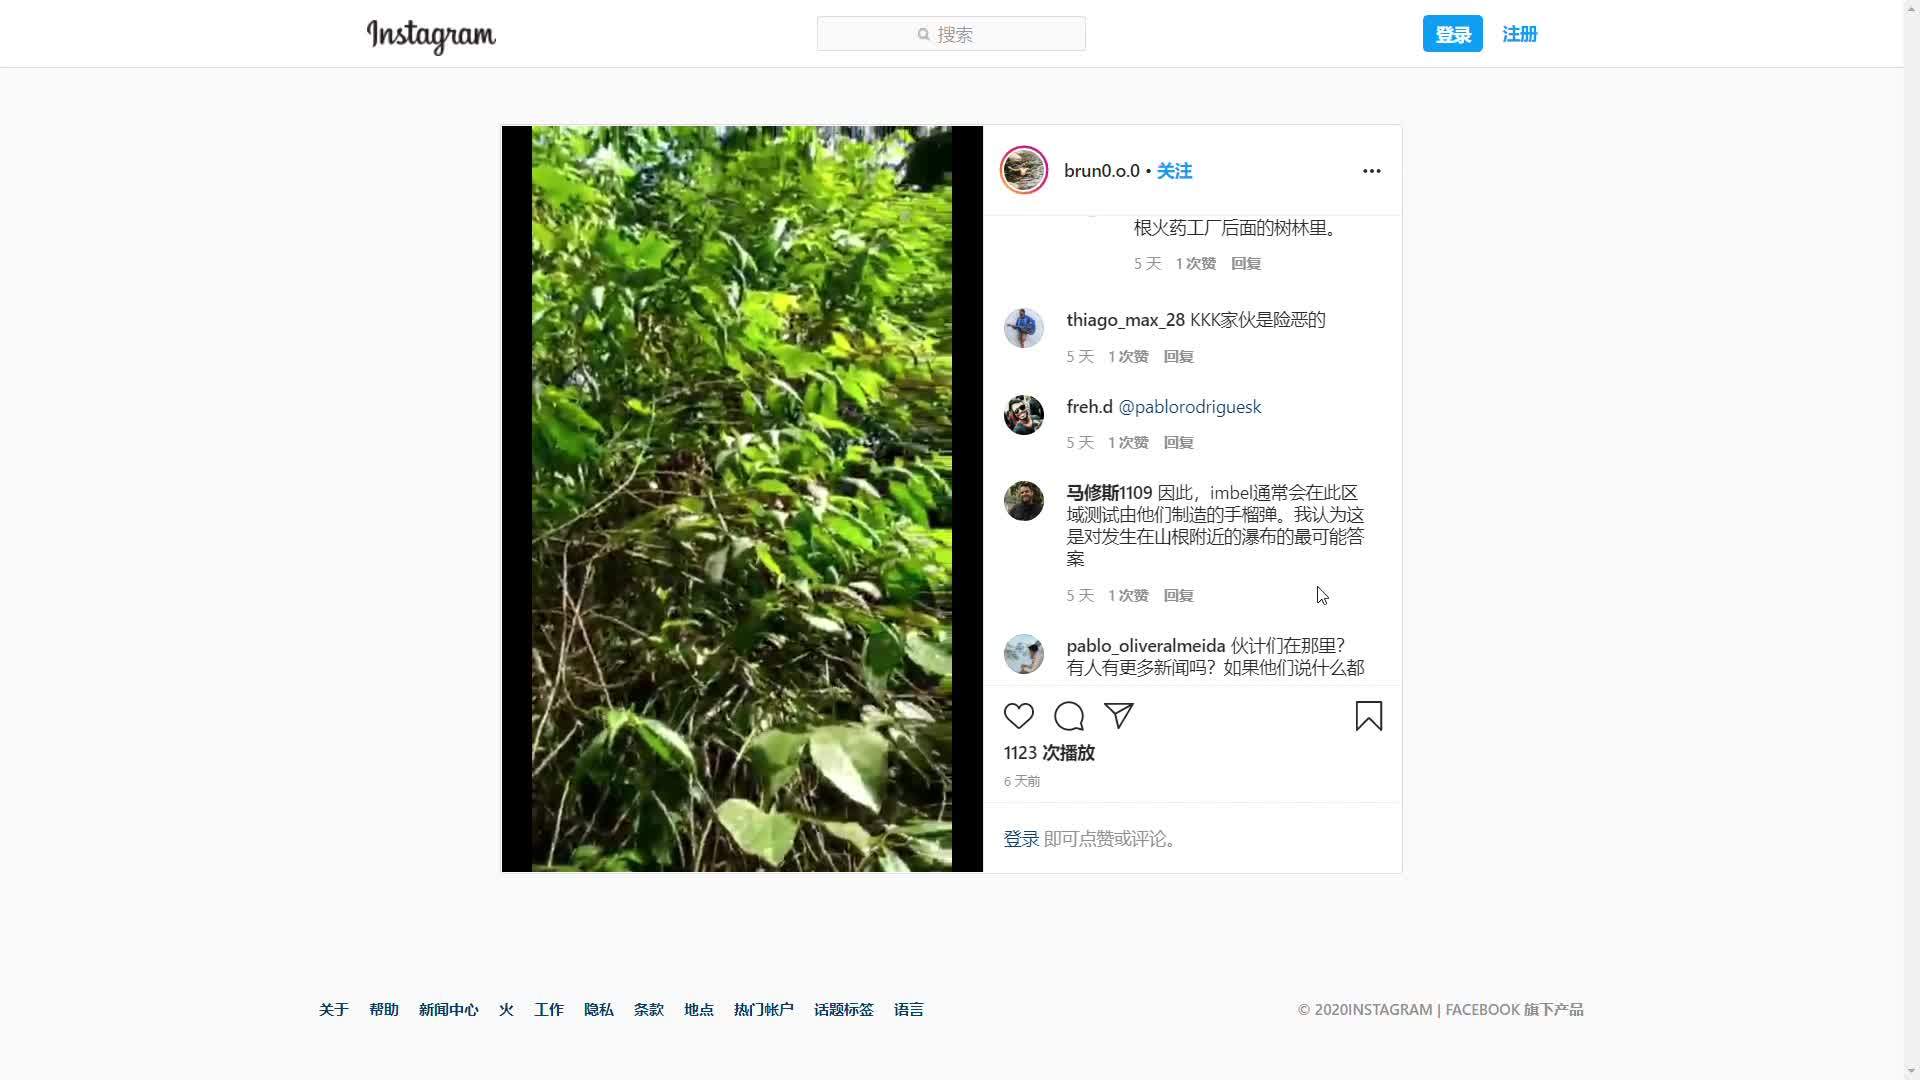Click the search field
Screen dimensions: 1920x1080
coord(951,34)
